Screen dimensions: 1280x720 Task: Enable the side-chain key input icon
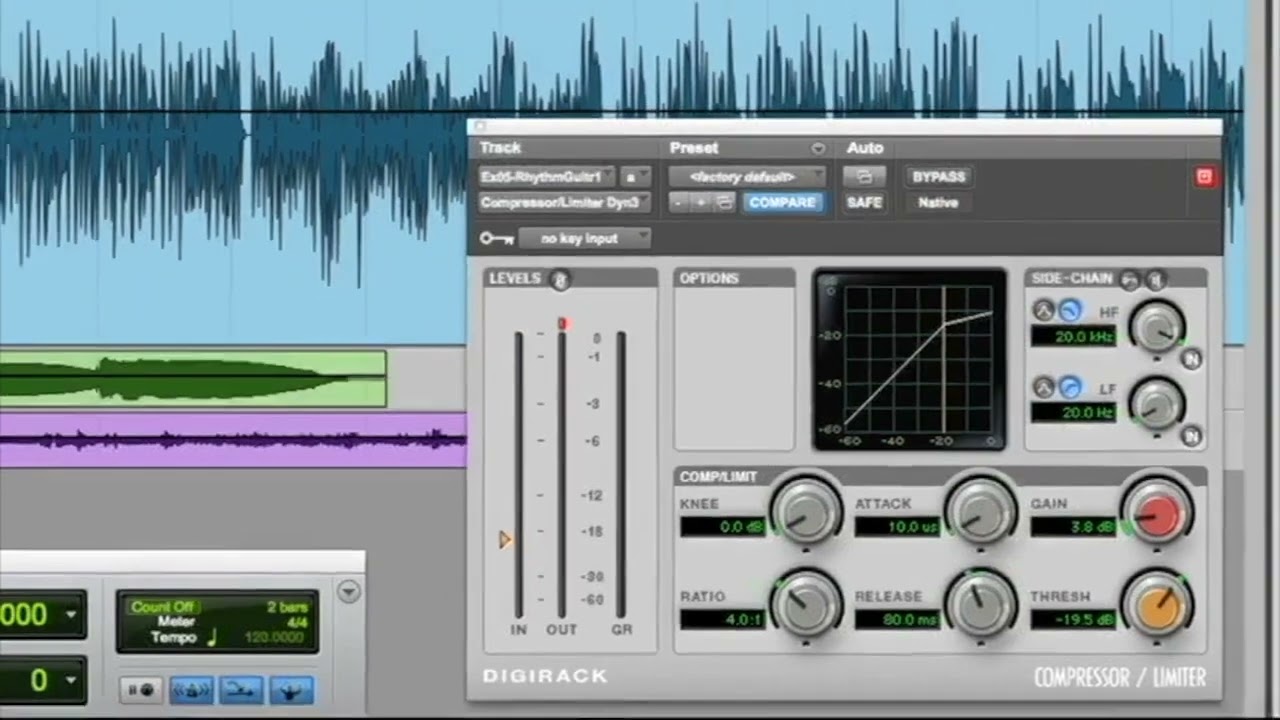[1130, 280]
